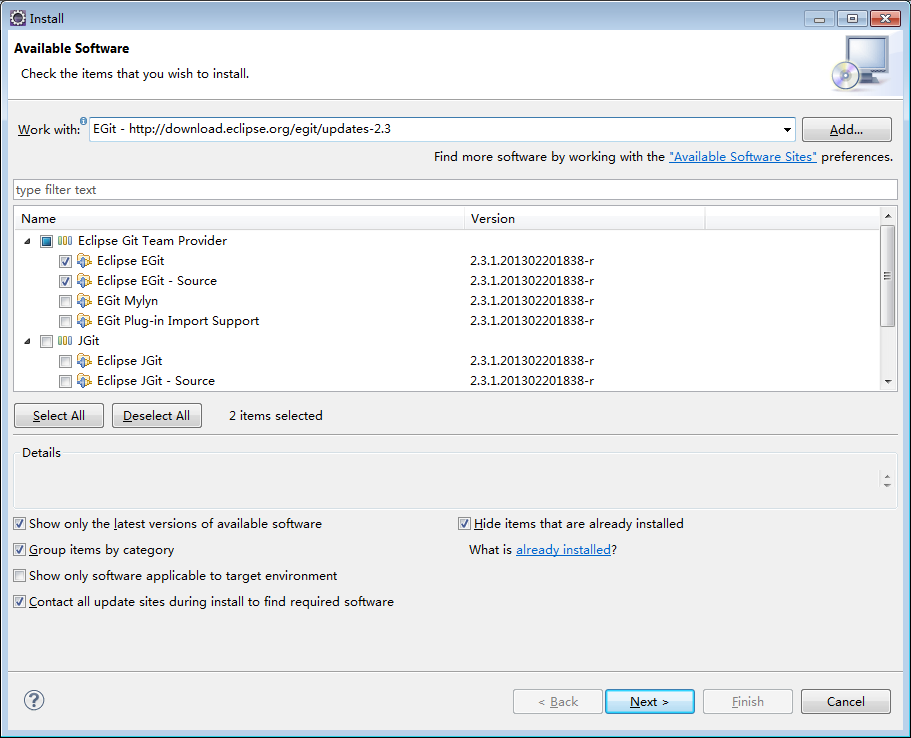Toggle Group items by category checkbox
Viewport: 911px width, 738px height.
pos(20,550)
